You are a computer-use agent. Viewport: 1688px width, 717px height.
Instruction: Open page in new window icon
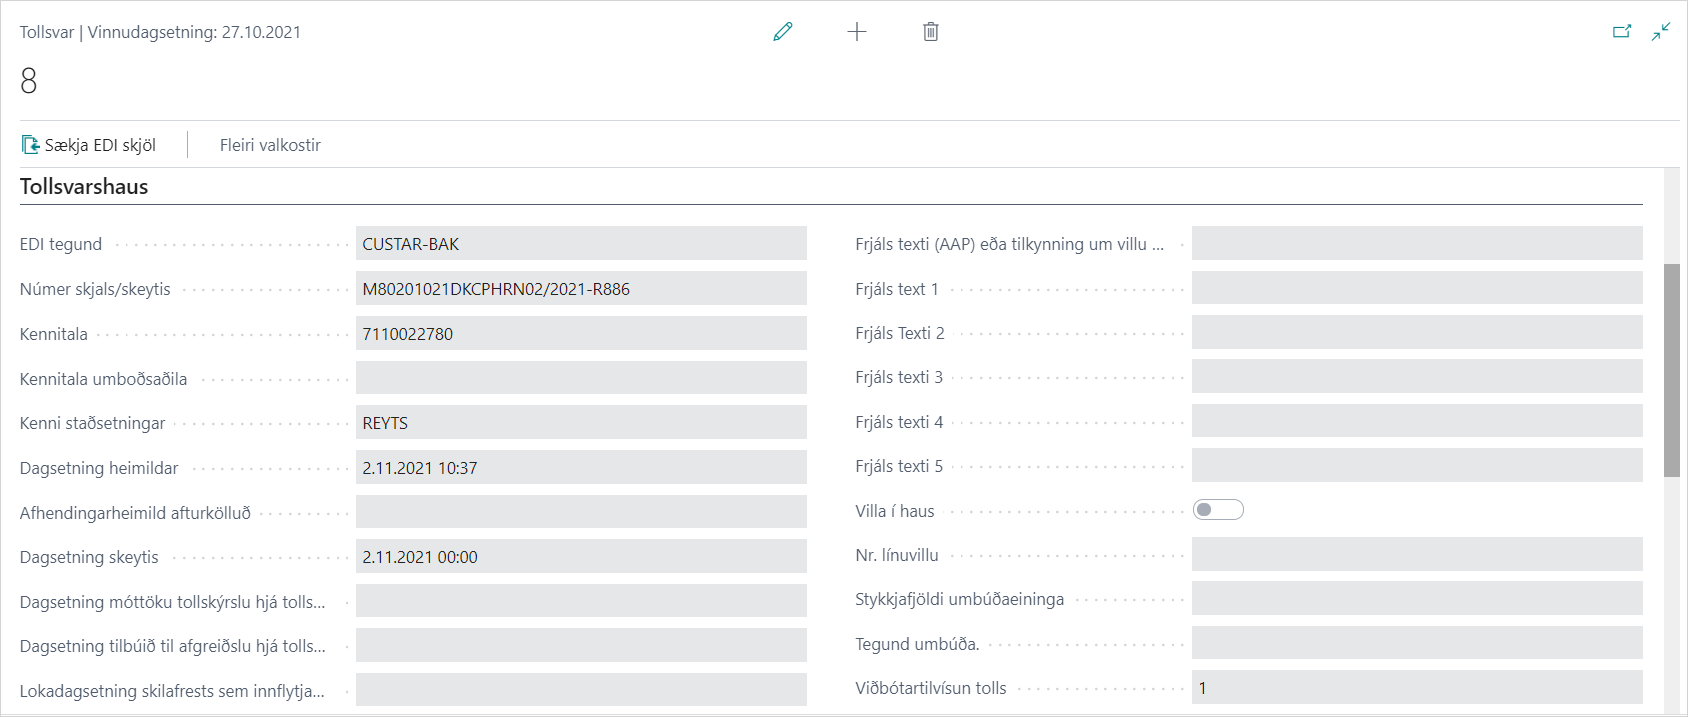(1622, 32)
